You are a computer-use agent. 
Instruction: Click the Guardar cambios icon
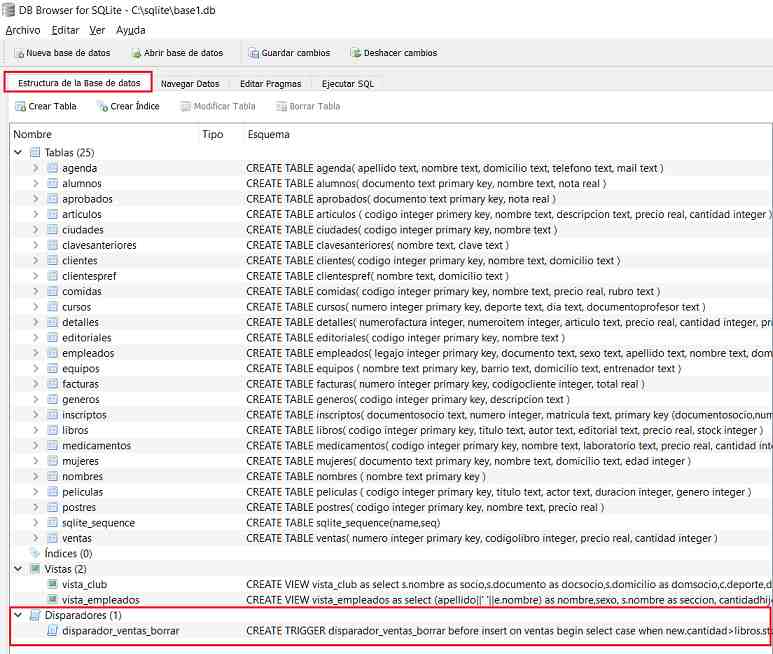[x=253, y=53]
